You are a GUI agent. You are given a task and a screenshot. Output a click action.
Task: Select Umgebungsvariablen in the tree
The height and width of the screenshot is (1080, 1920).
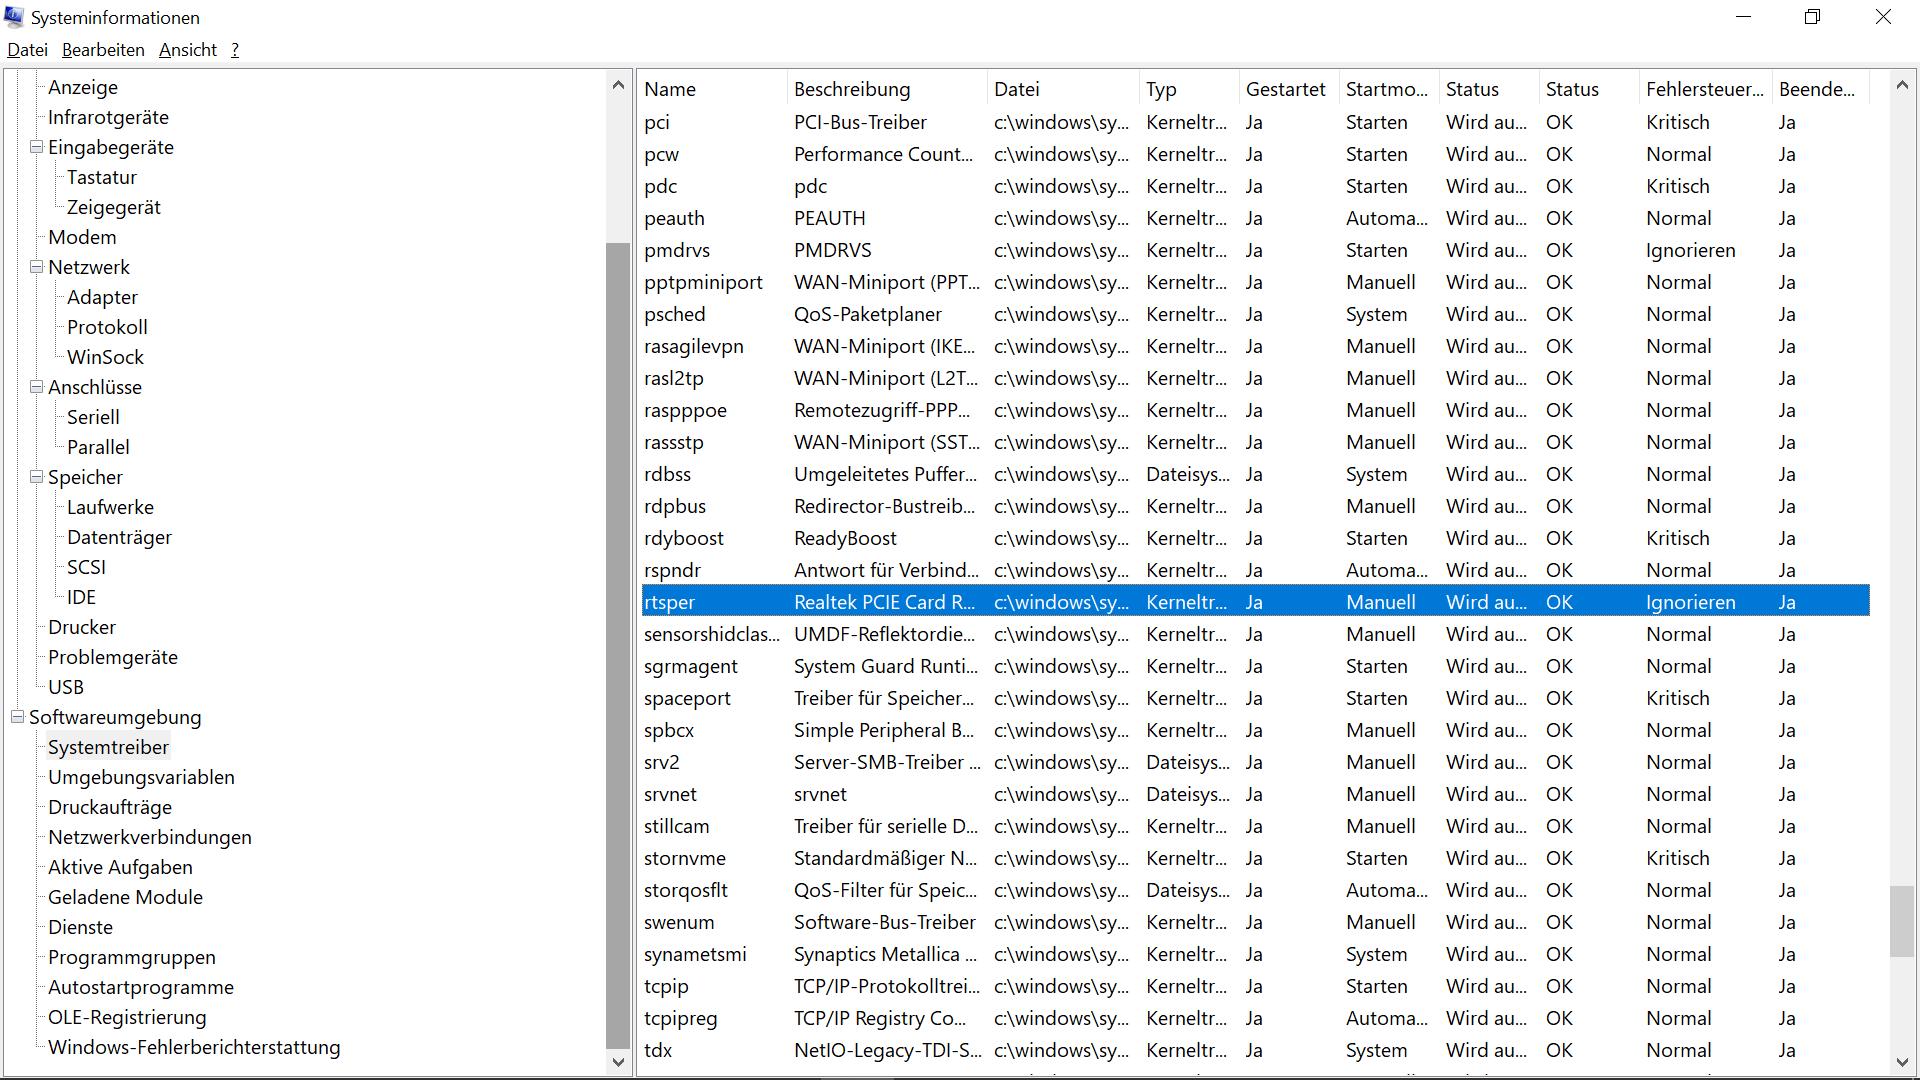point(141,777)
